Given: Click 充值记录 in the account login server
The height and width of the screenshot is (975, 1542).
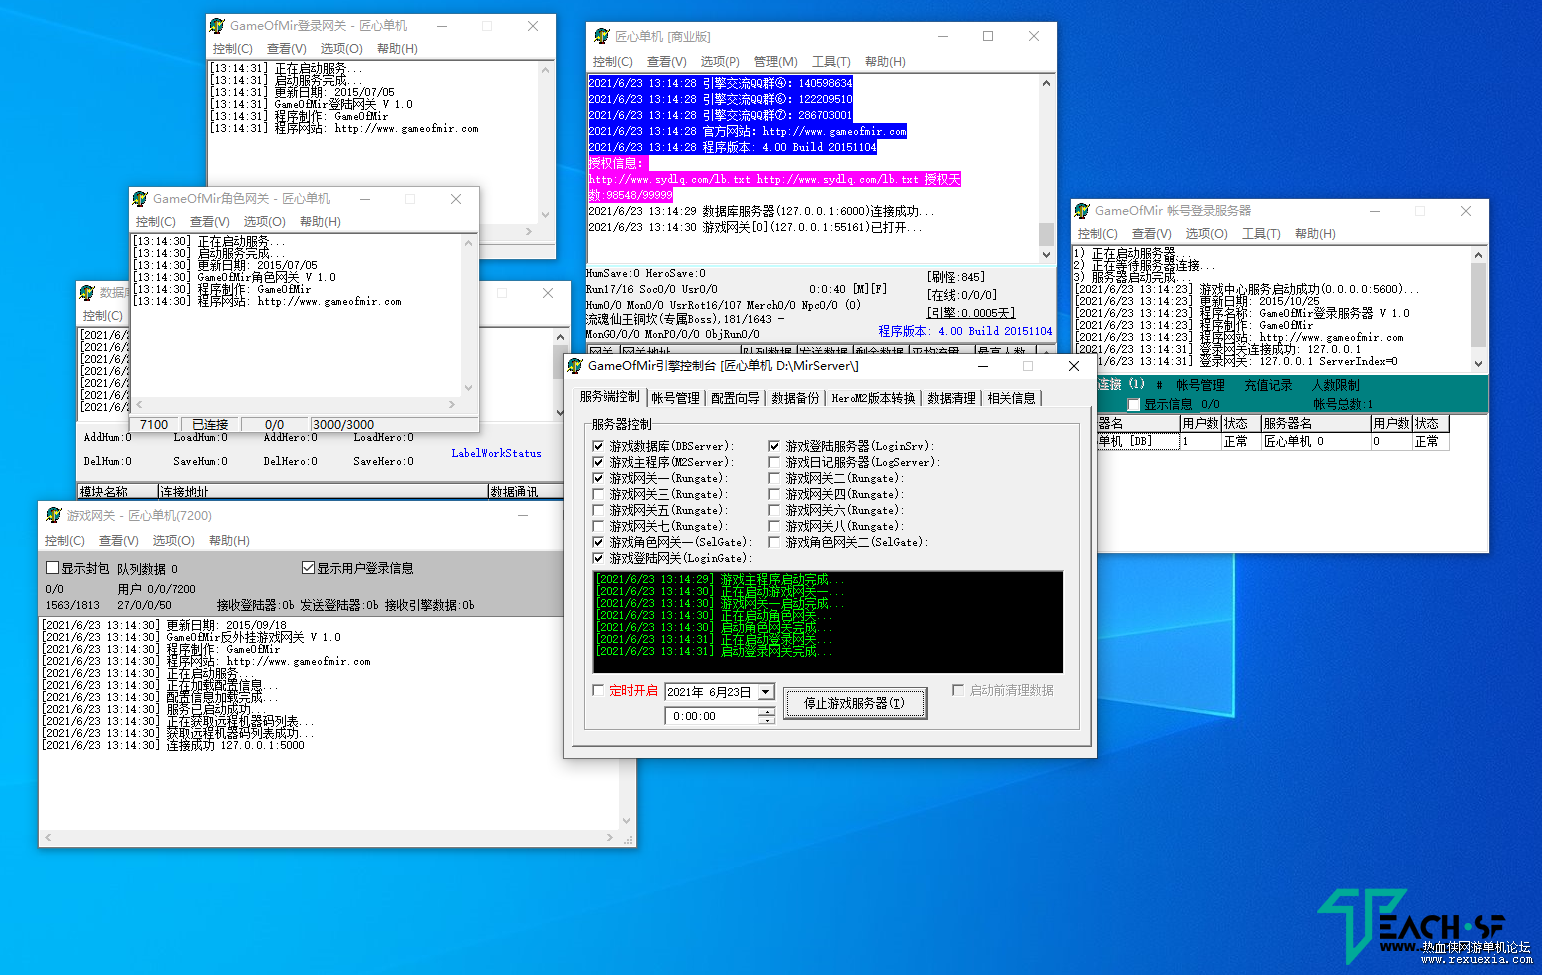Looking at the screenshot, I should [1268, 385].
